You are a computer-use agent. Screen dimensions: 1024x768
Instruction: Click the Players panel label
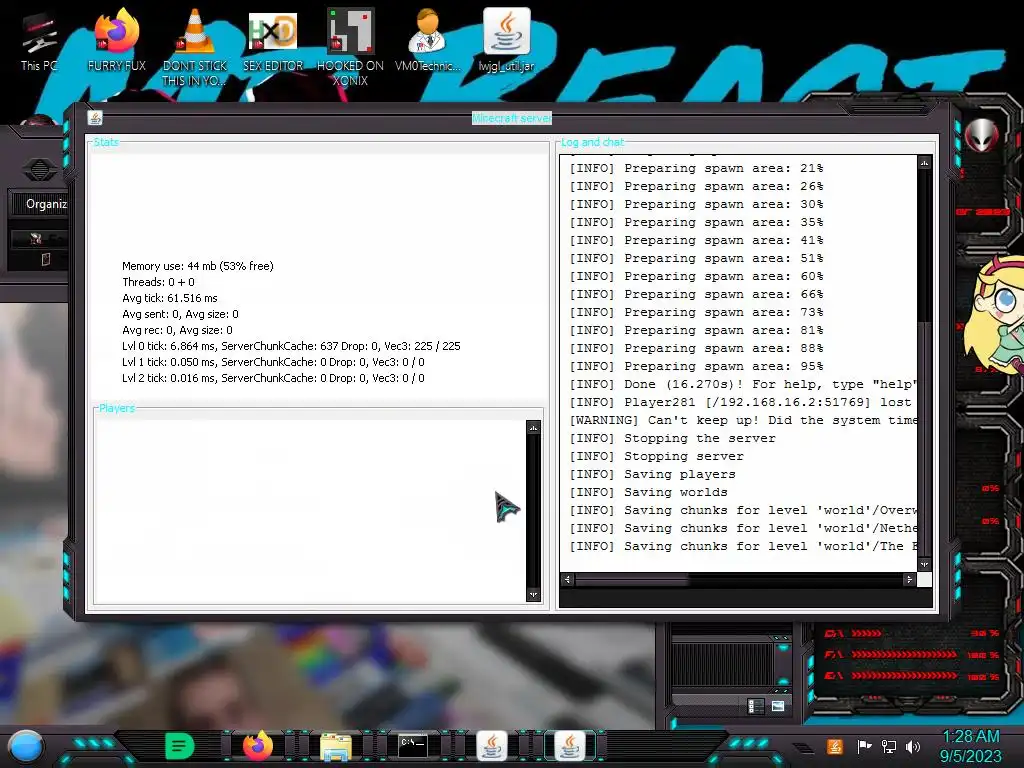(117, 408)
